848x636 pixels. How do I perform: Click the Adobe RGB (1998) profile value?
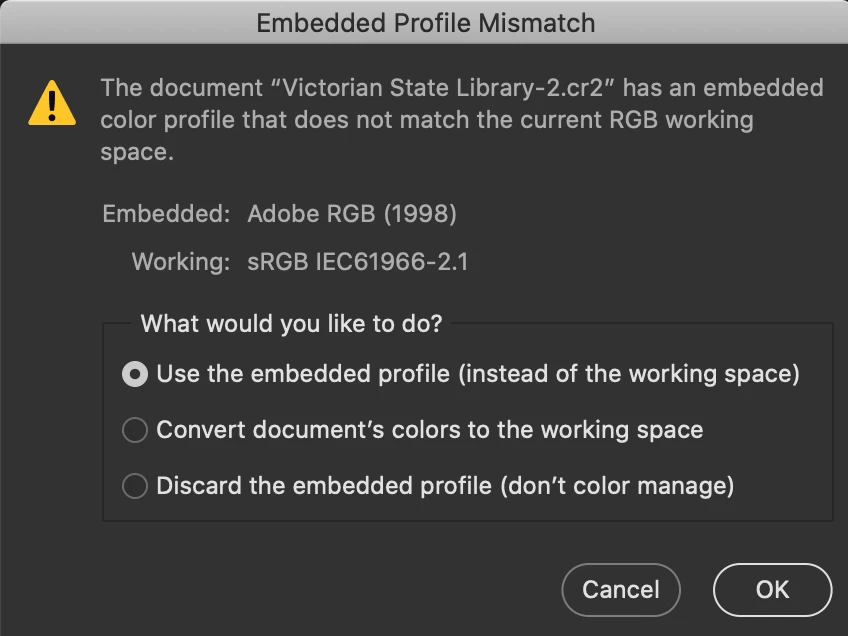352,213
